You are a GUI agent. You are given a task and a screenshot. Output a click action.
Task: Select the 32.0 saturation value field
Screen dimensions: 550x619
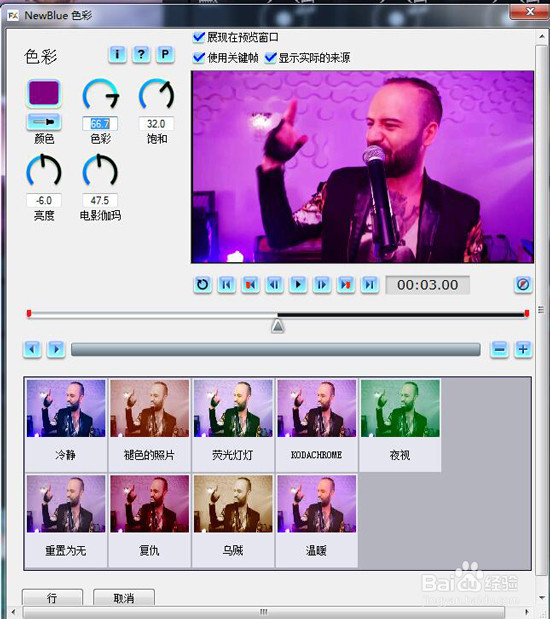(x=156, y=124)
